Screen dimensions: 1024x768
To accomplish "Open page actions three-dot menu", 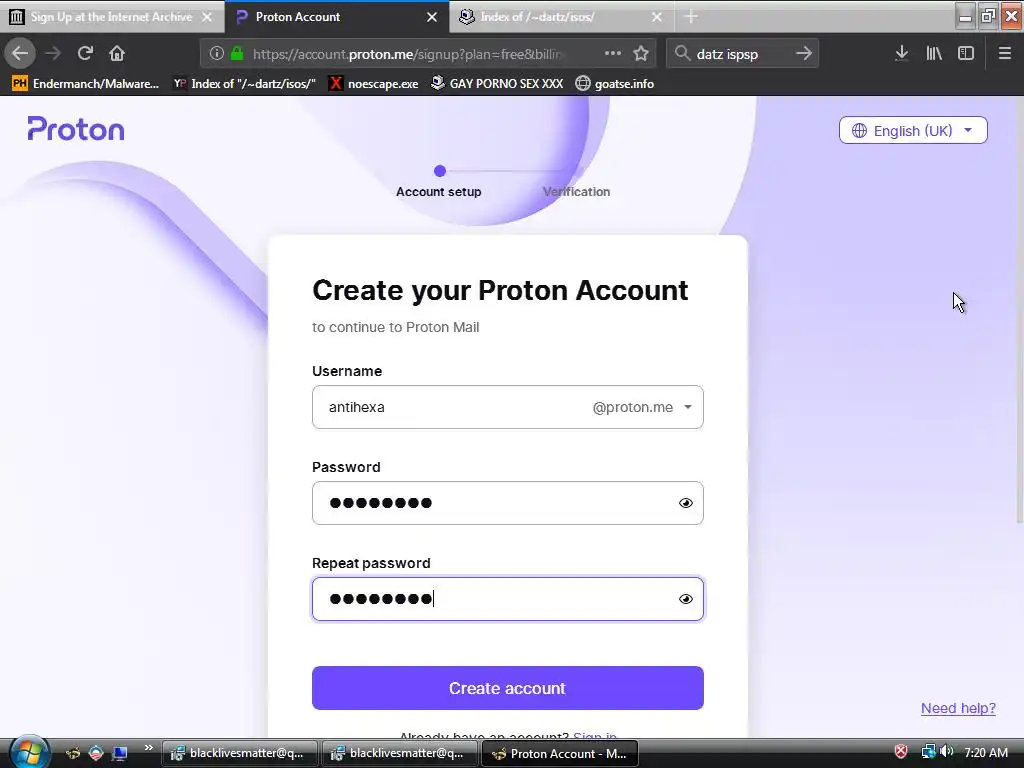I will (613, 54).
